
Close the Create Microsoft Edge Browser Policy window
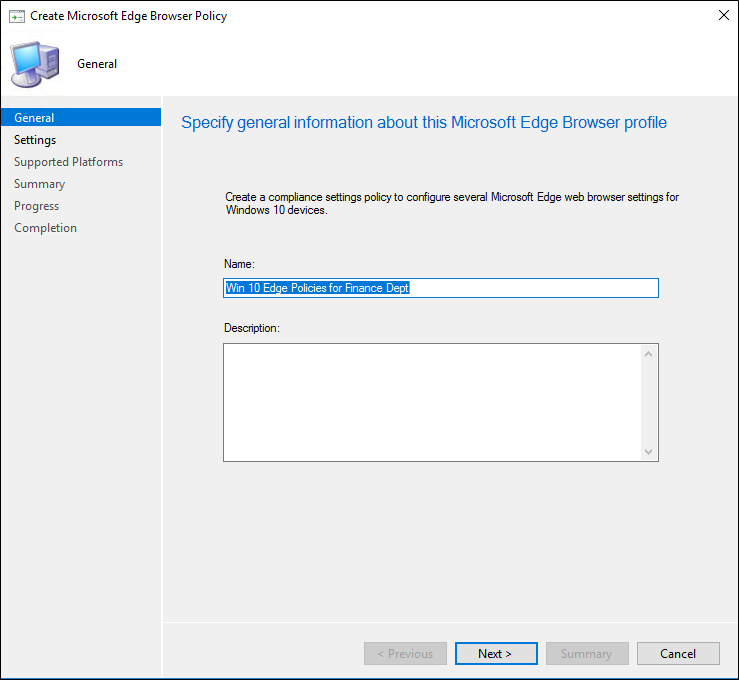tap(722, 16)
